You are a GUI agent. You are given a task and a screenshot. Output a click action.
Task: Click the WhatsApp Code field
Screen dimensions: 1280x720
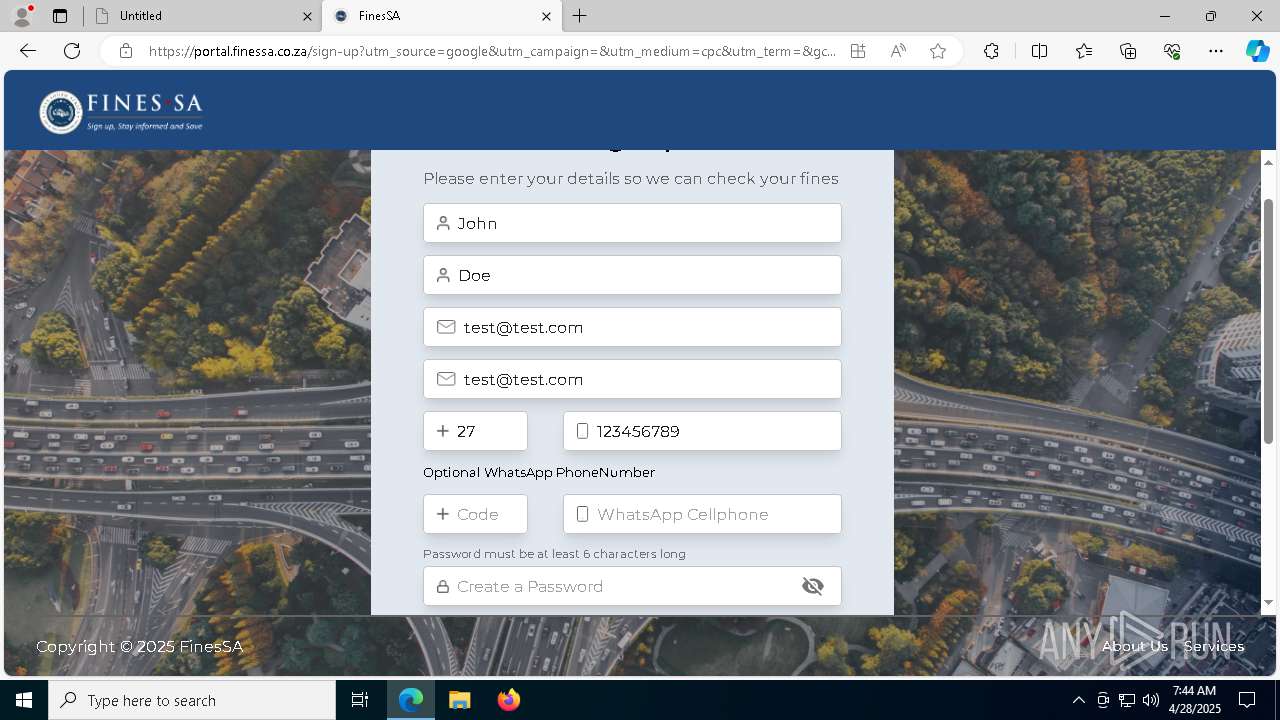[475, 514]
